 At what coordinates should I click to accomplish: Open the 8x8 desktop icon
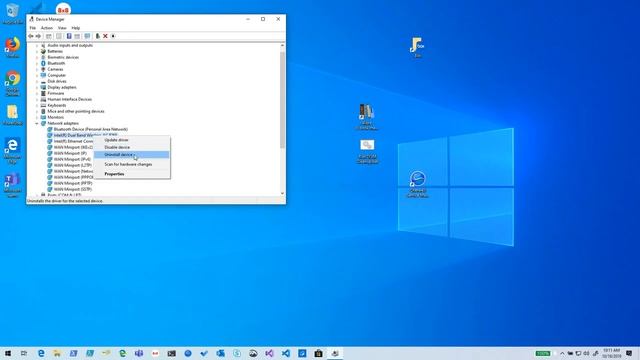pos(63,9)
